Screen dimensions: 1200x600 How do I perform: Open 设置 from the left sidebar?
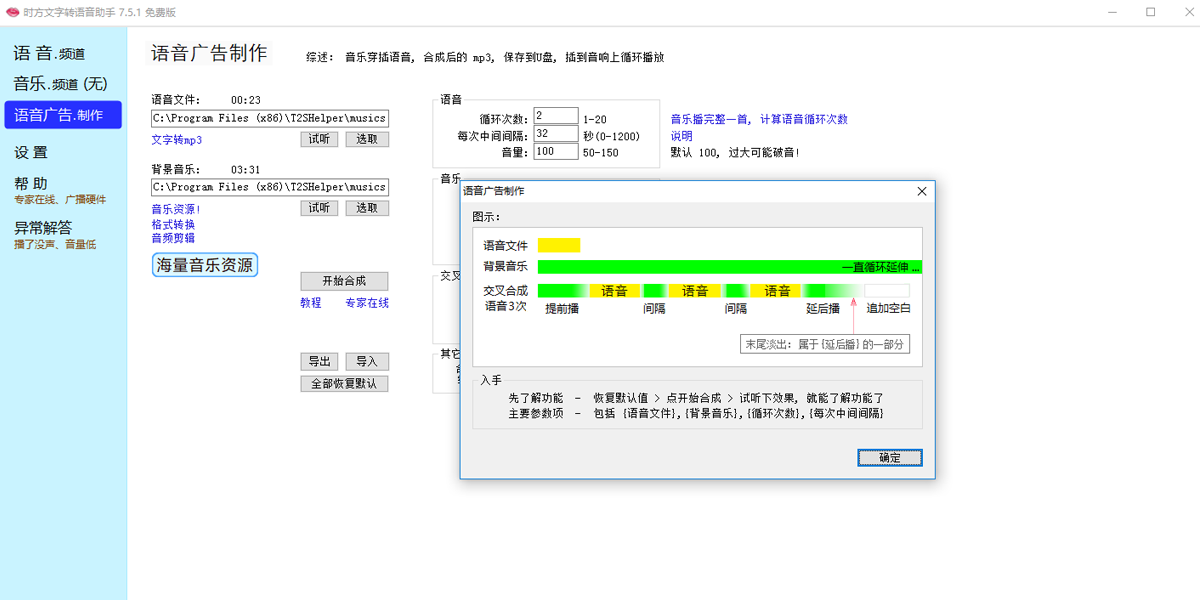(31, 153)
